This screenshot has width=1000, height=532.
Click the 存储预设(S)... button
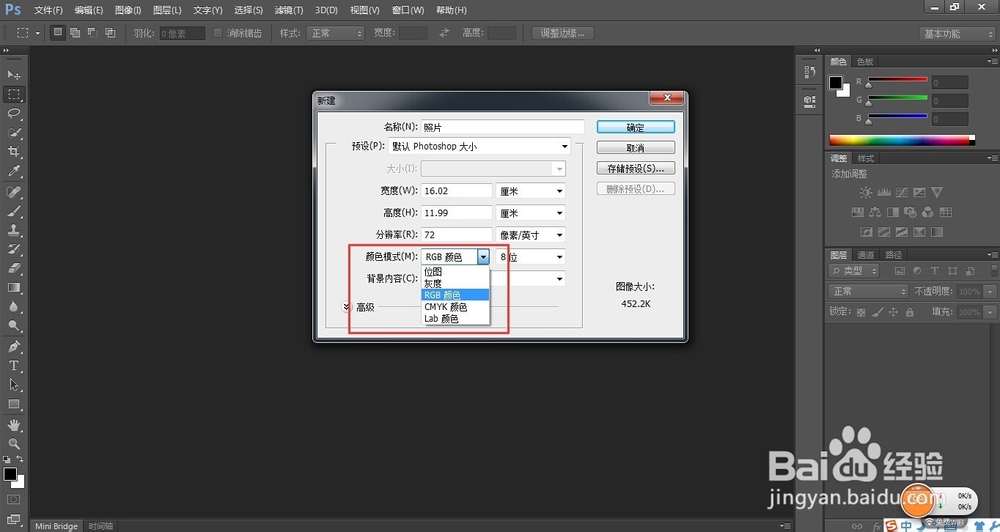636,168
